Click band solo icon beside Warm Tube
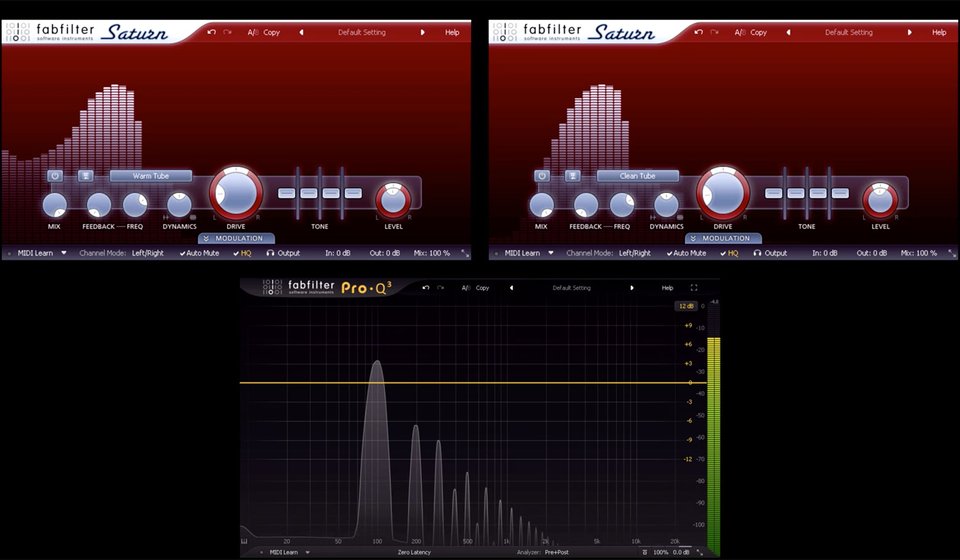 (x=86, y=176)
